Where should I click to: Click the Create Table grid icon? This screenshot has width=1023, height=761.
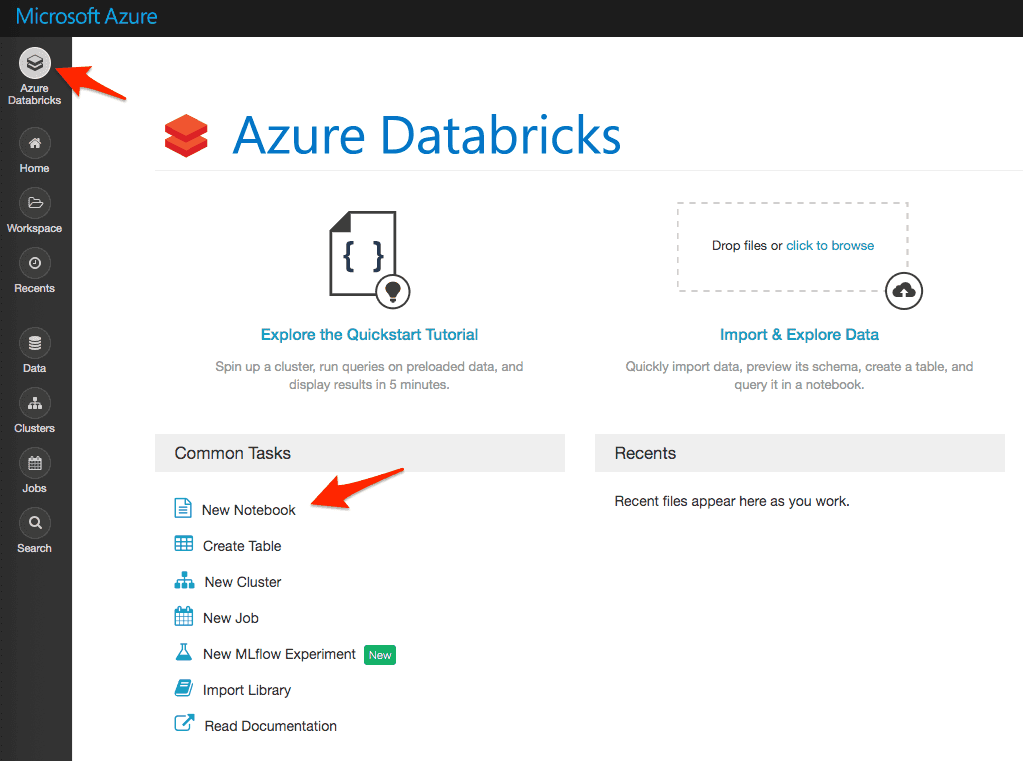point(183,545)
